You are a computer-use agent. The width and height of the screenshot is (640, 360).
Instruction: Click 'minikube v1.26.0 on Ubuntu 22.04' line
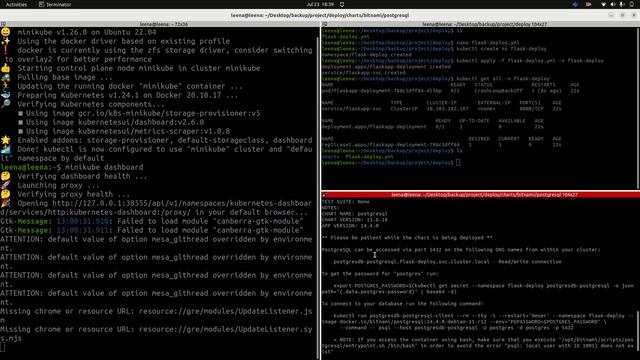click(87, 32)
